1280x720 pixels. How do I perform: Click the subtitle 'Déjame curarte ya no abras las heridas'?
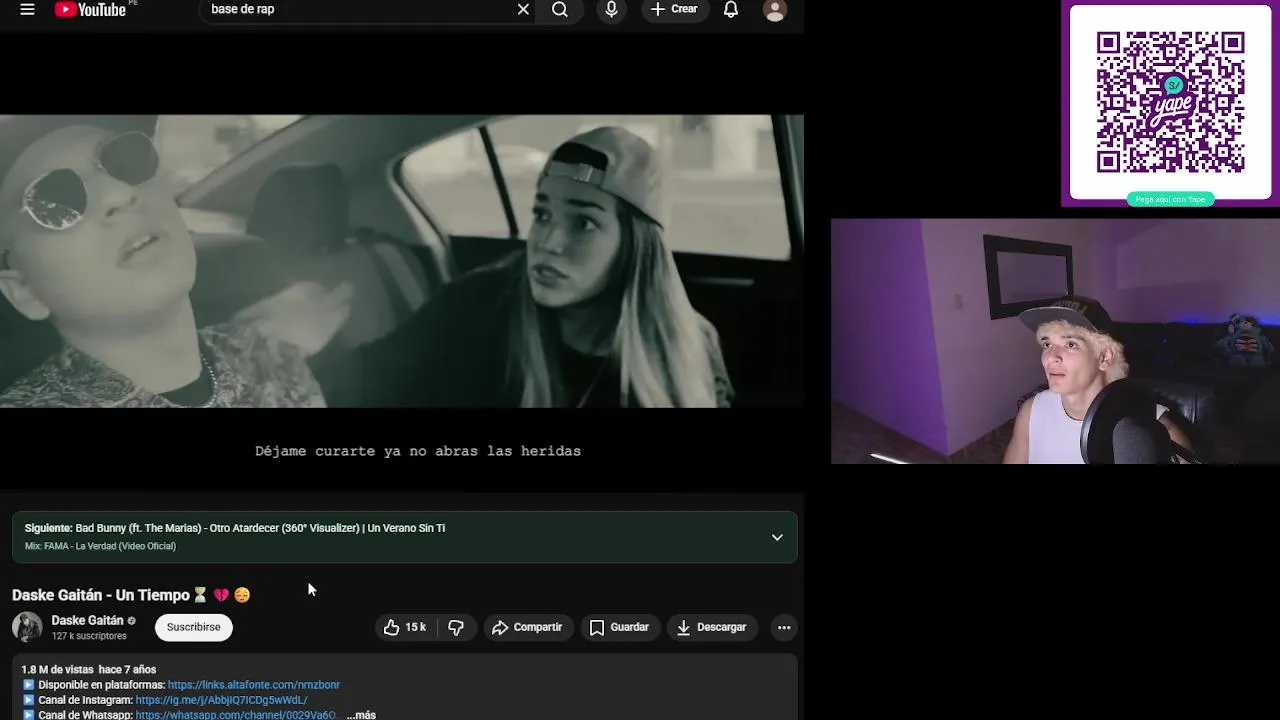(x=418, y=451)
